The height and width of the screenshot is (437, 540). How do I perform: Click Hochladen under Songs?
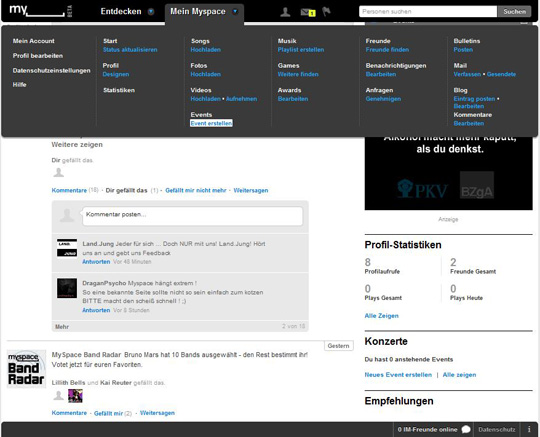coord(206,50)
